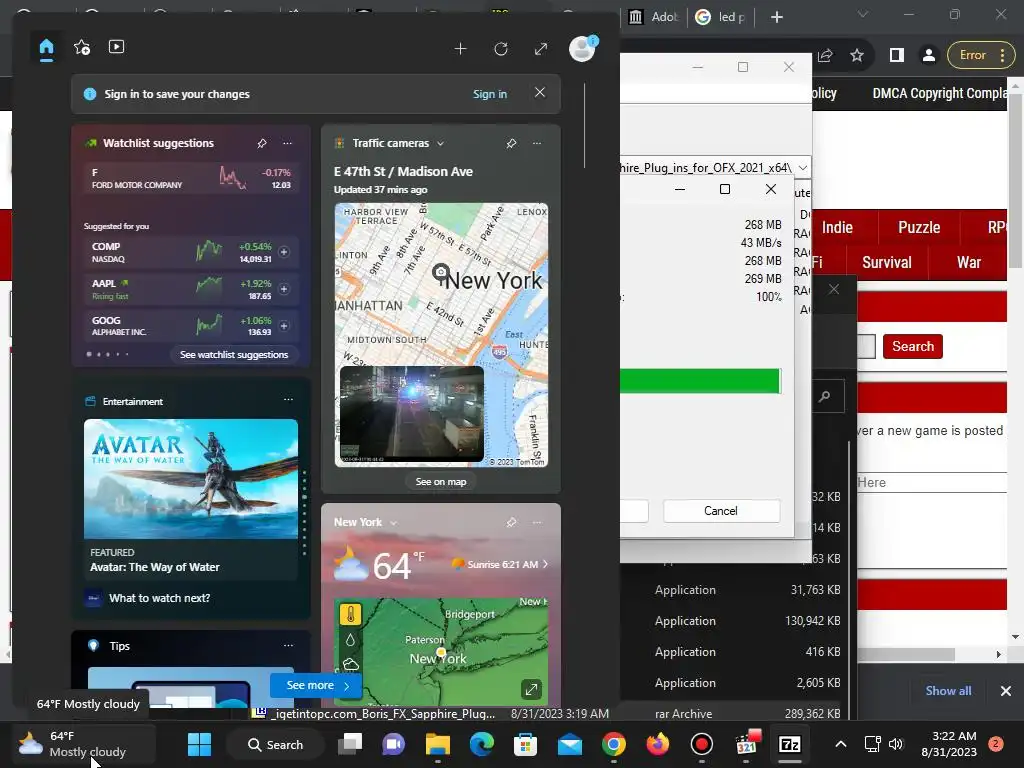Viewport: 1024px width, 768px height.
Task: Click the Sign in link
Action: [x=490, y=94]
